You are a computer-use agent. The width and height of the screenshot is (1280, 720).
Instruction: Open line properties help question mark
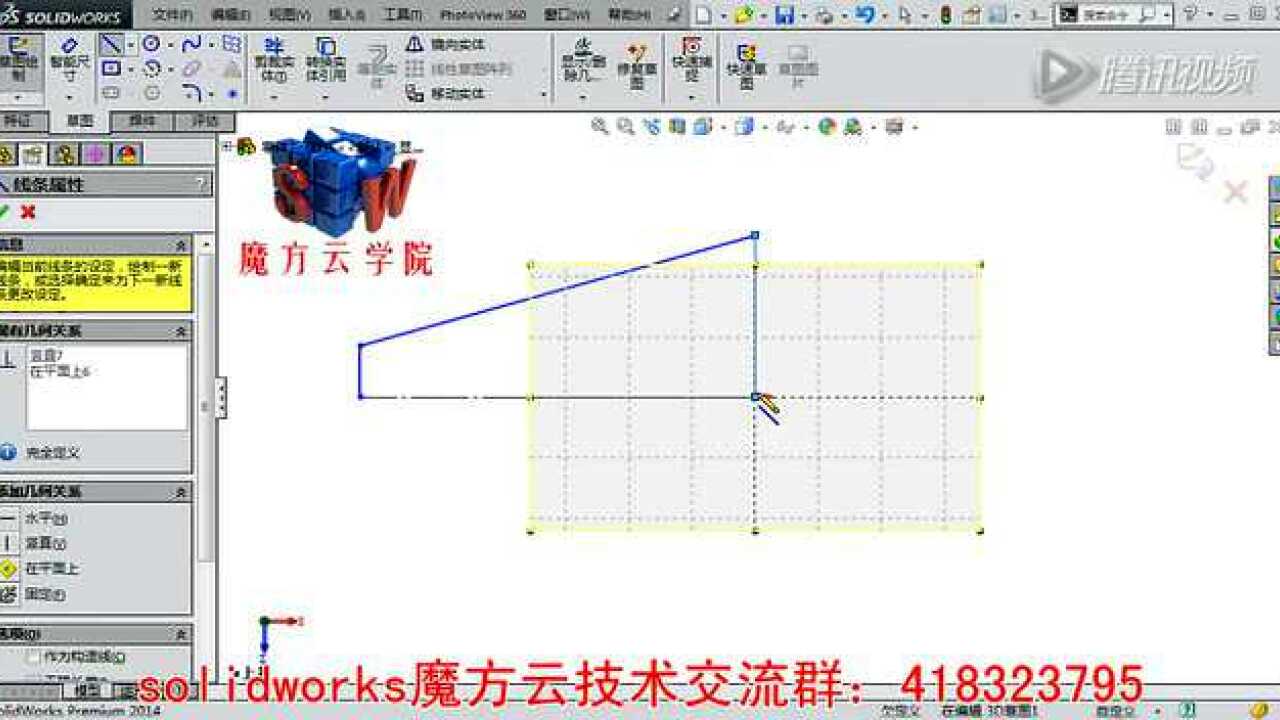[x=201, y=184]
